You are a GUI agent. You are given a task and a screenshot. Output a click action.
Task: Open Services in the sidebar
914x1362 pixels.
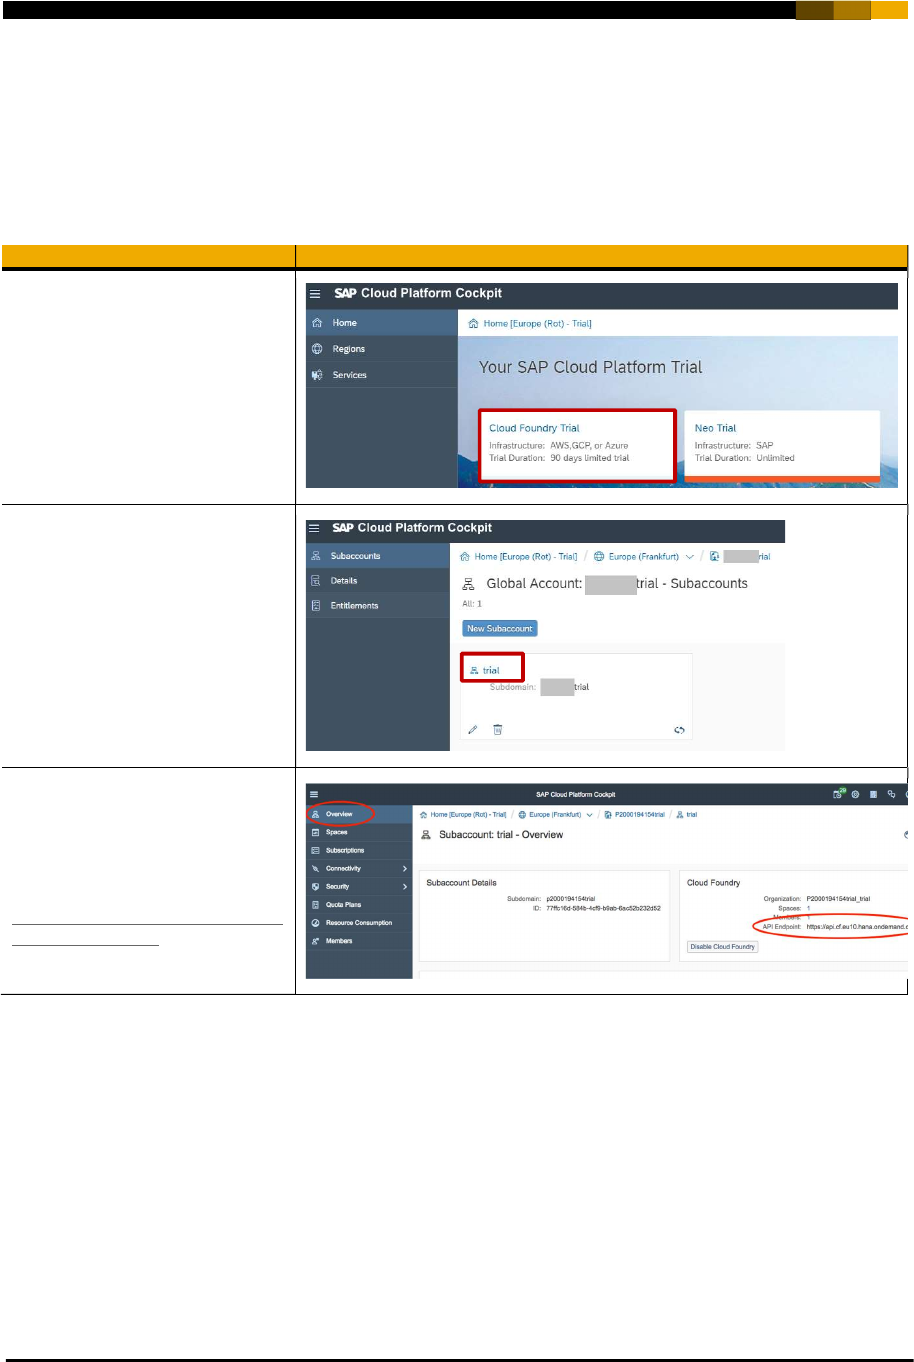[x=382, y=375]
